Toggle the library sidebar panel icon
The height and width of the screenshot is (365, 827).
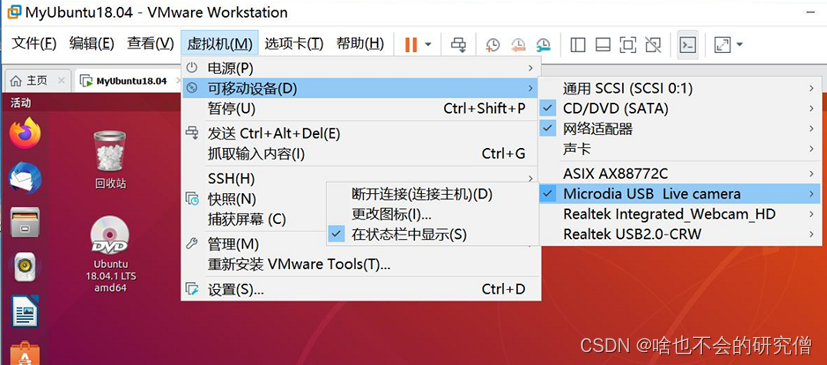578,45
